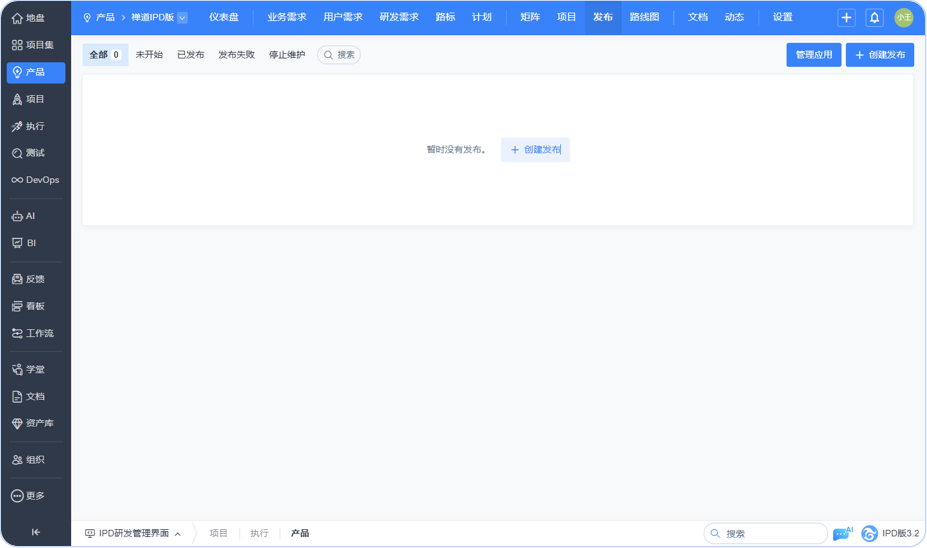
Task: Open the 看板 kanban sidebar item
Action: click(x=28, y=306)
